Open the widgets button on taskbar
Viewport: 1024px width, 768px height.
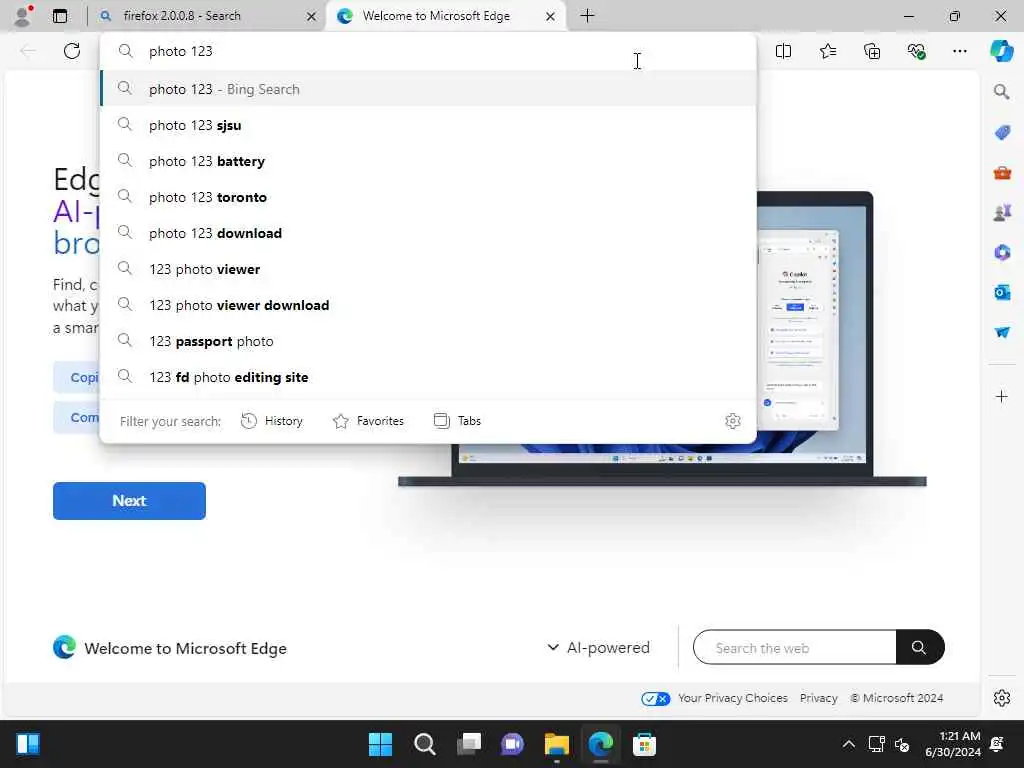pos(28,744)
